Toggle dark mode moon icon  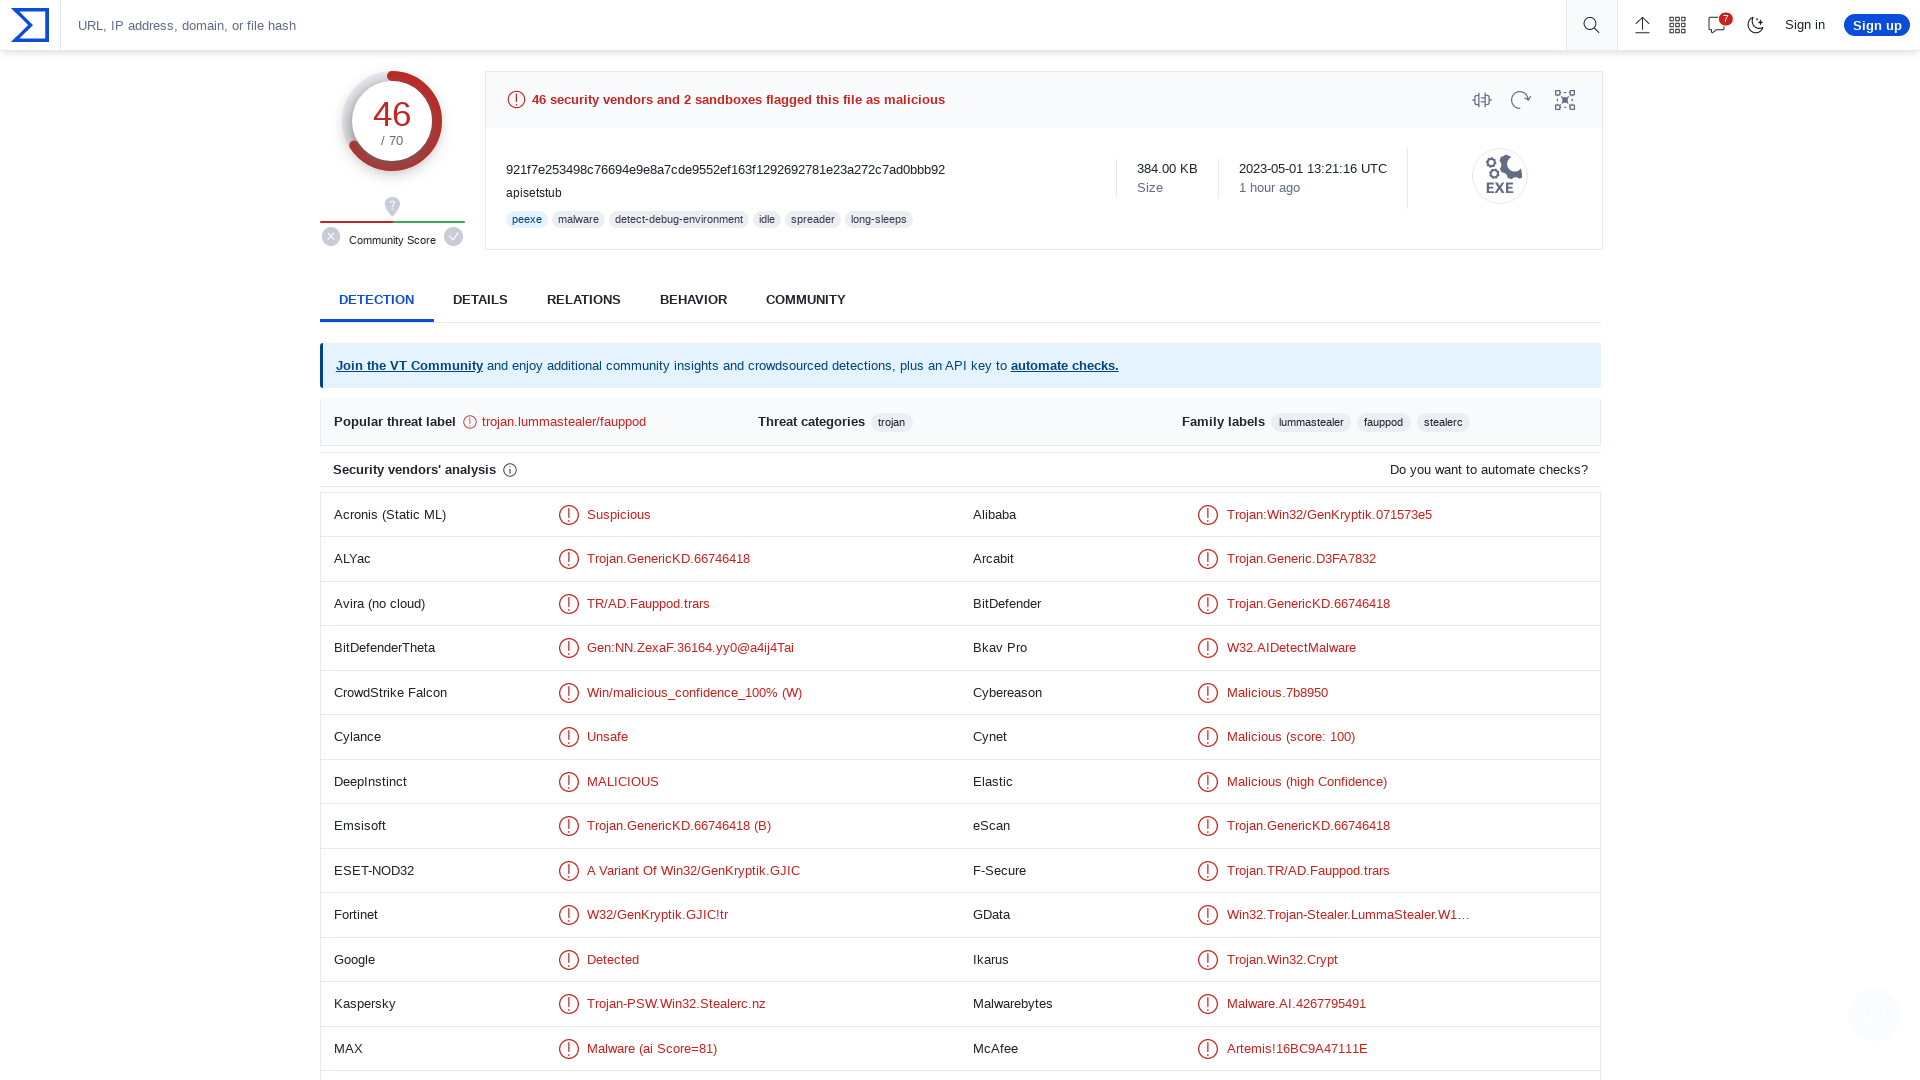[1756, 25]
